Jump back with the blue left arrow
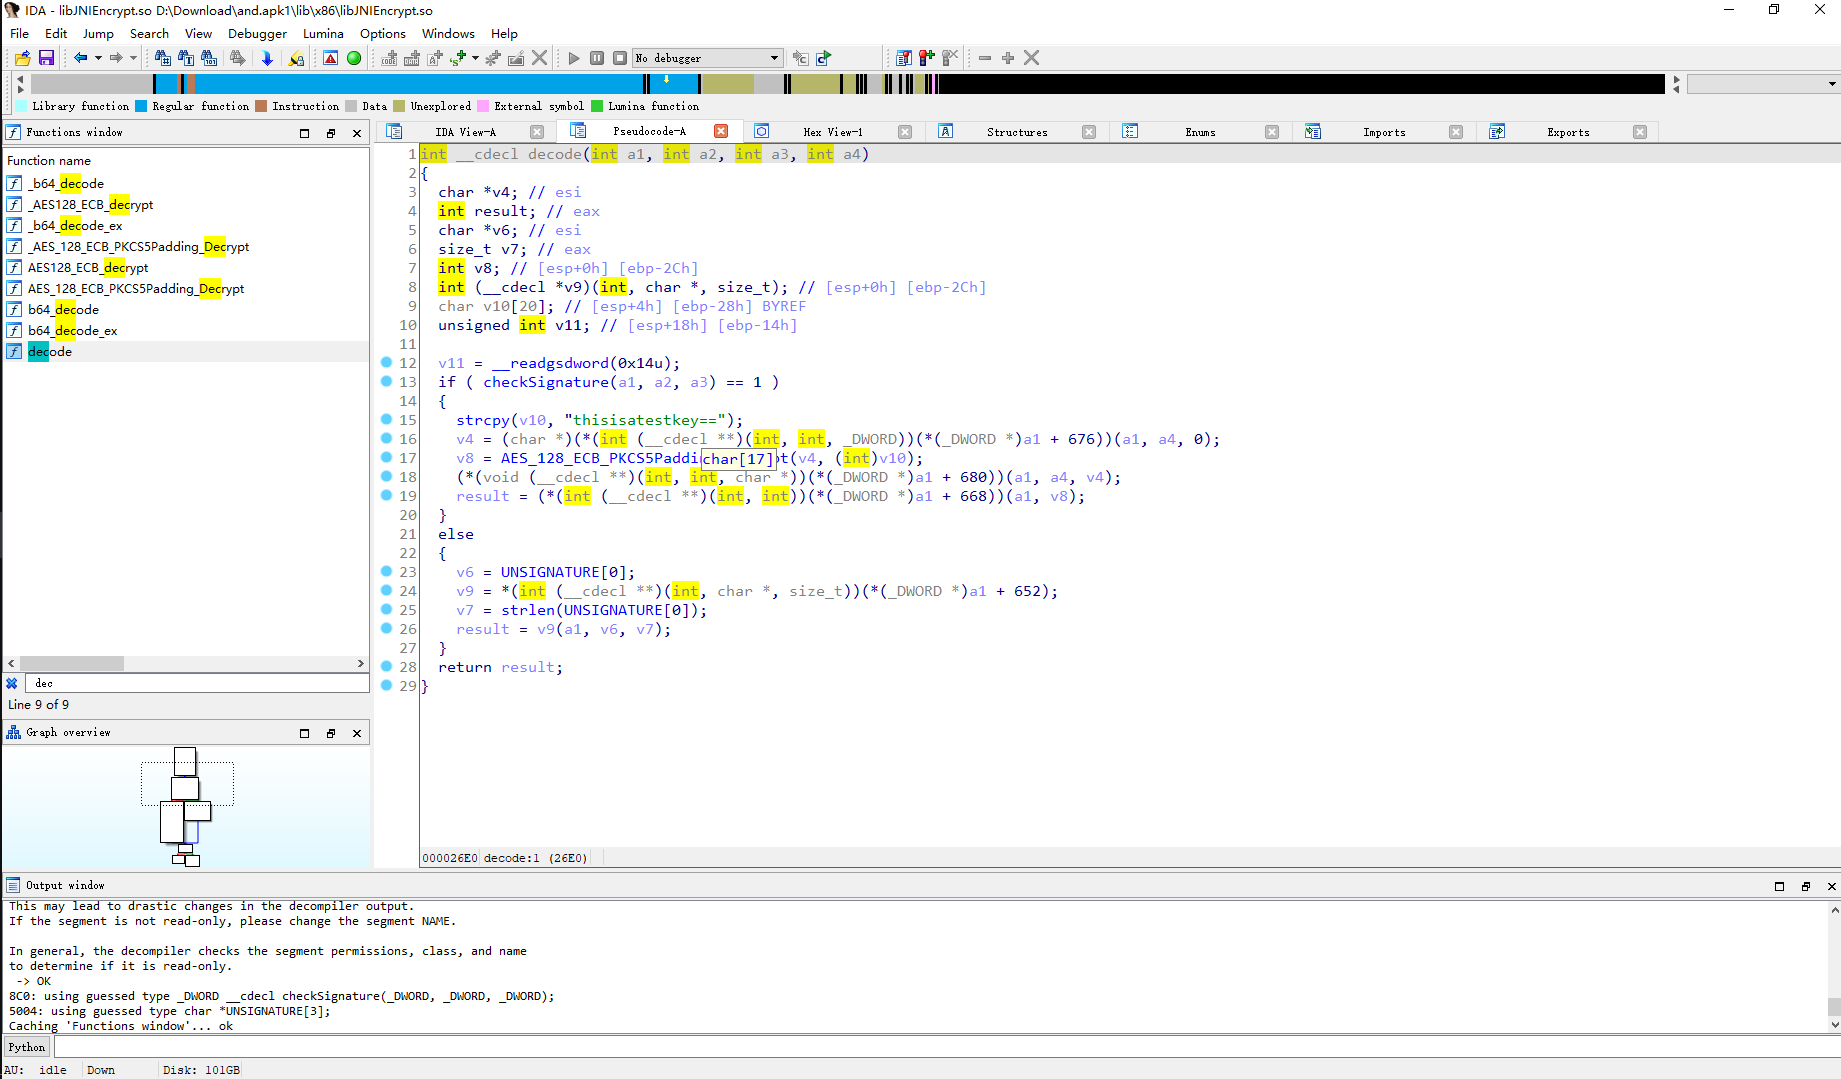The height and width of the screenshot is (1079, 1841). (81, 58)
